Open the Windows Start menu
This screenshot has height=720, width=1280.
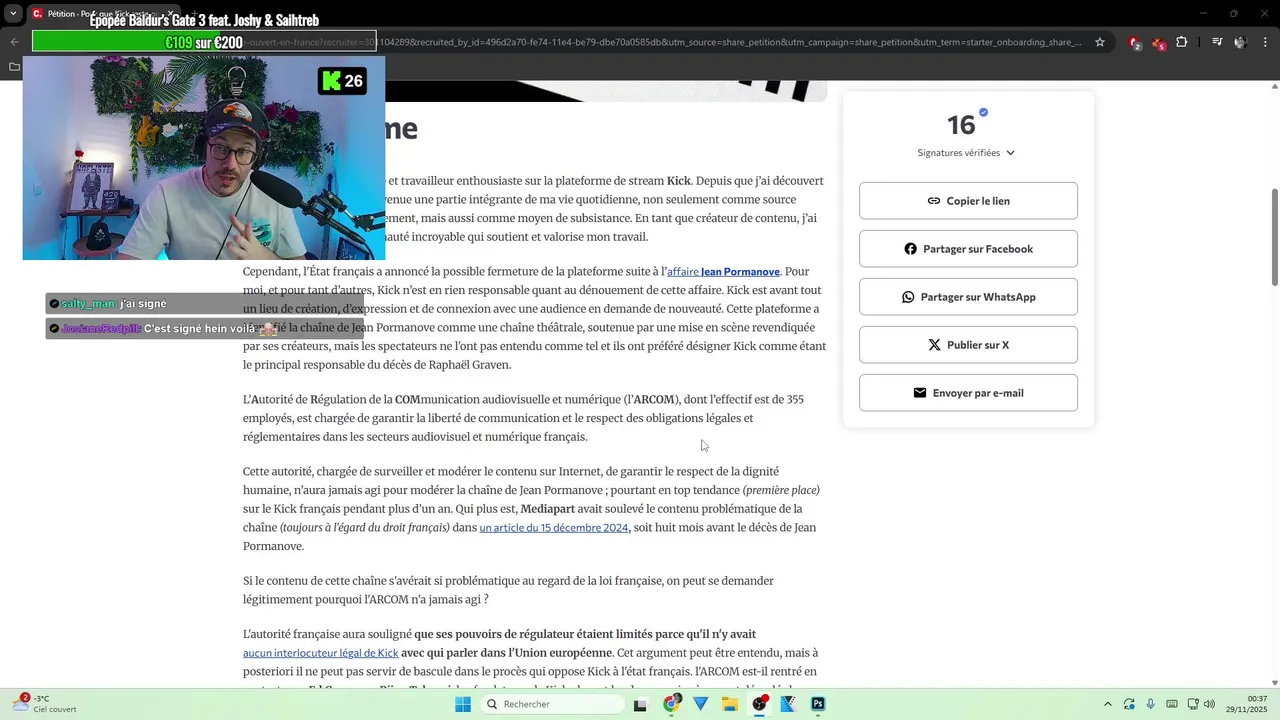[462, 704]
